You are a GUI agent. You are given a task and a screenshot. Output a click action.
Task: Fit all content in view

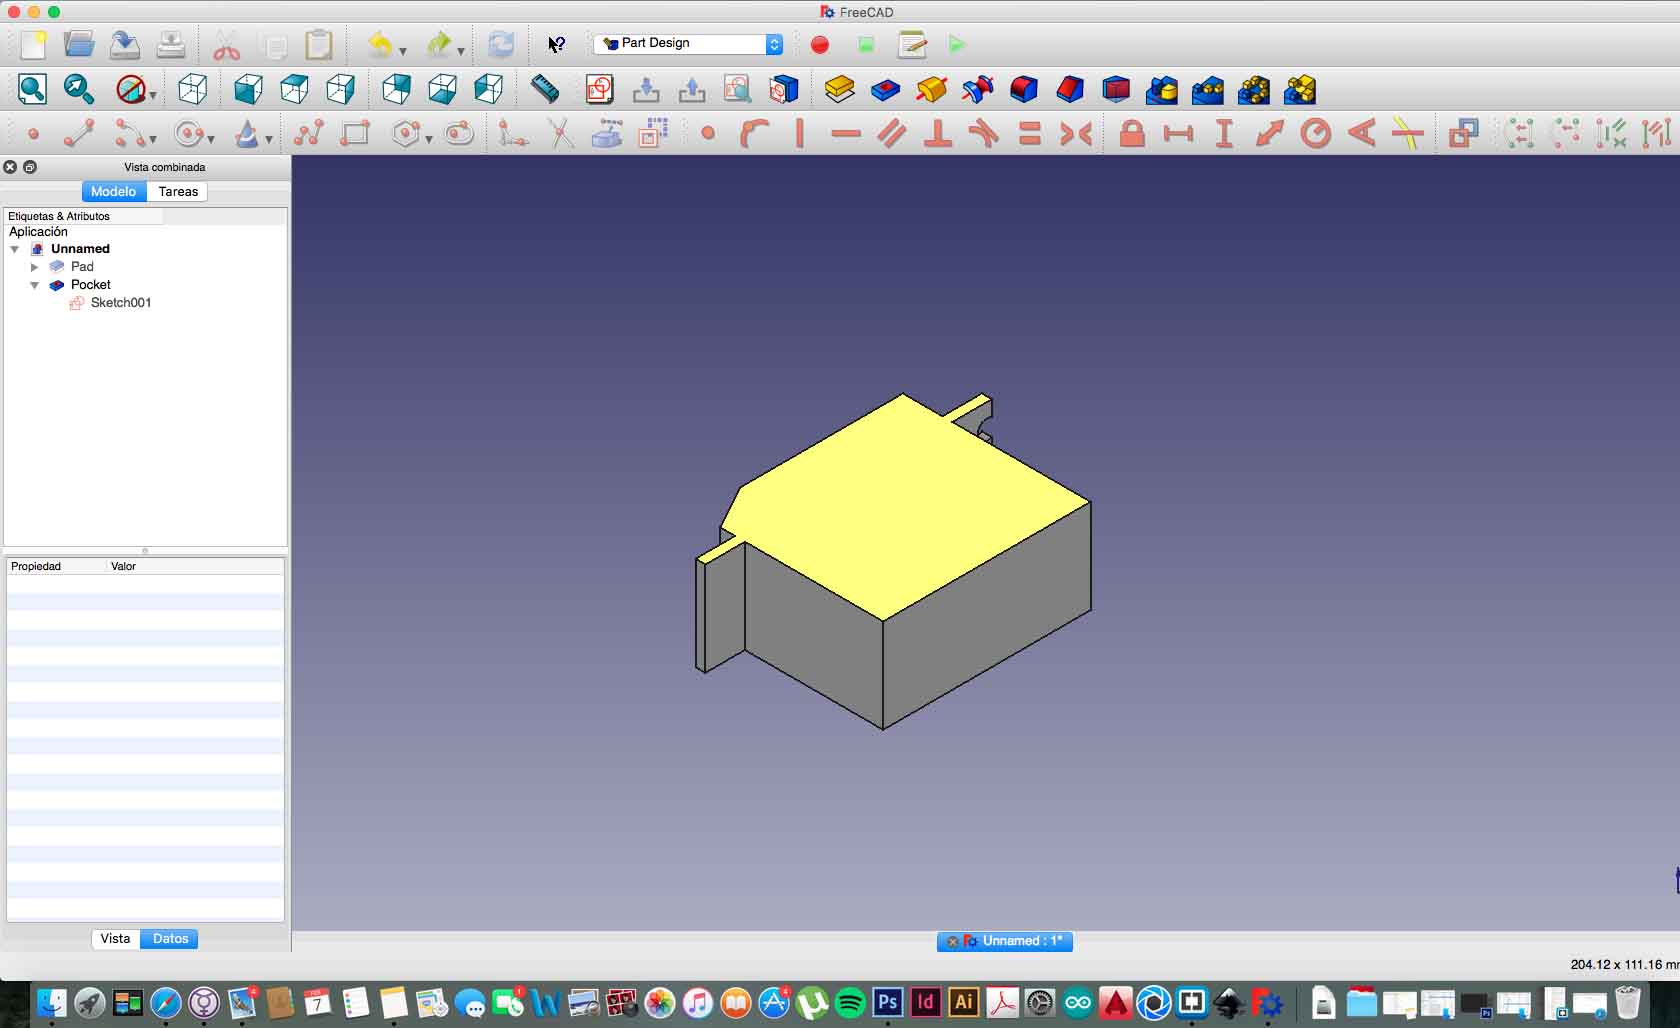pos(32,89)
